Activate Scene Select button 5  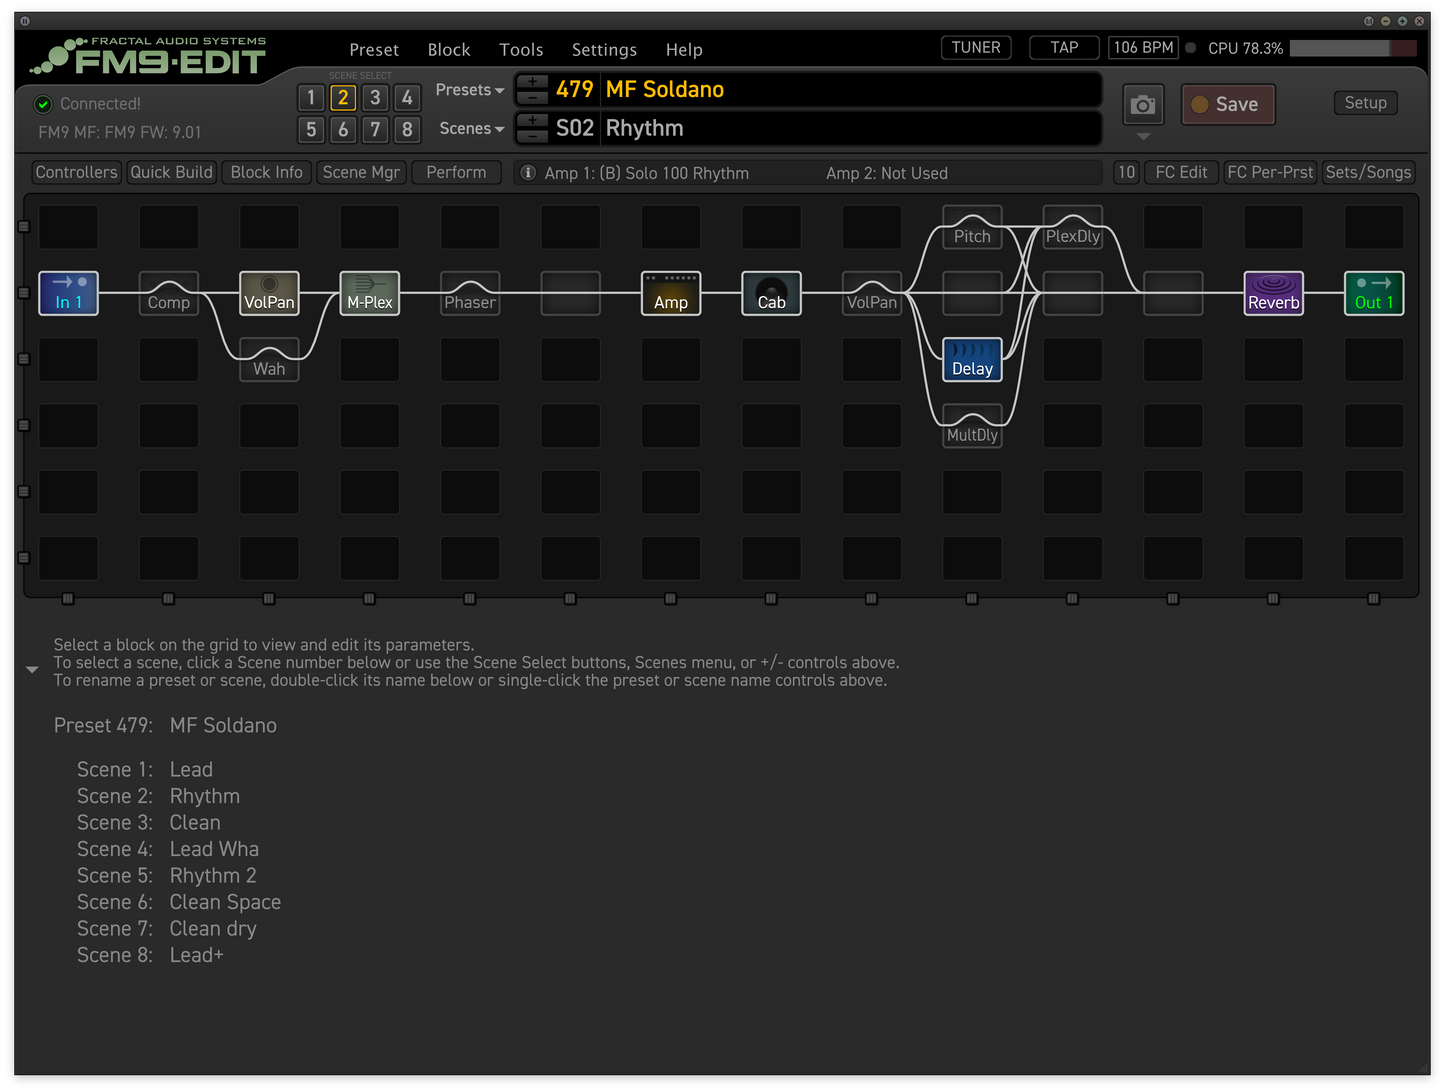(x=311, y=129)
